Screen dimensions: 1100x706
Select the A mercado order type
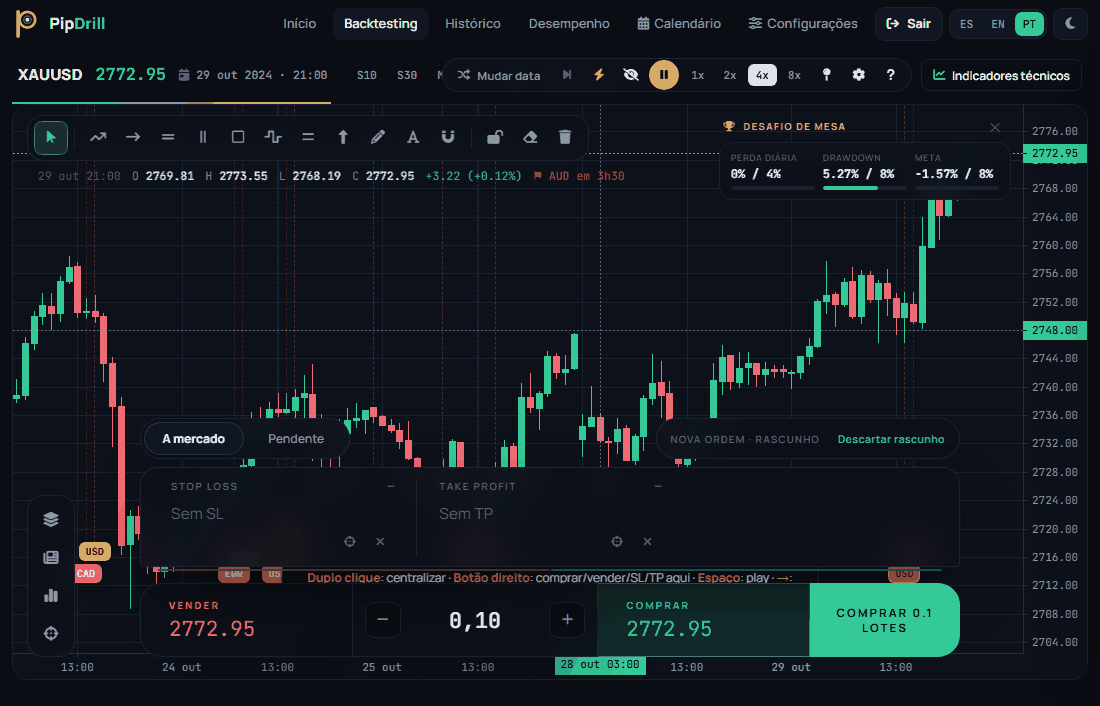(194, 439)
